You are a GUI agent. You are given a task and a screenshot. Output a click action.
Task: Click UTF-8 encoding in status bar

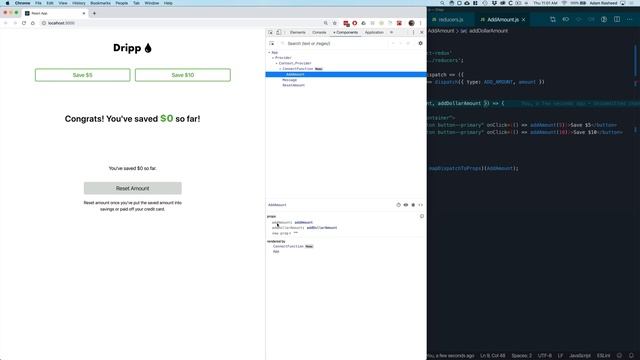pos(545,356)
